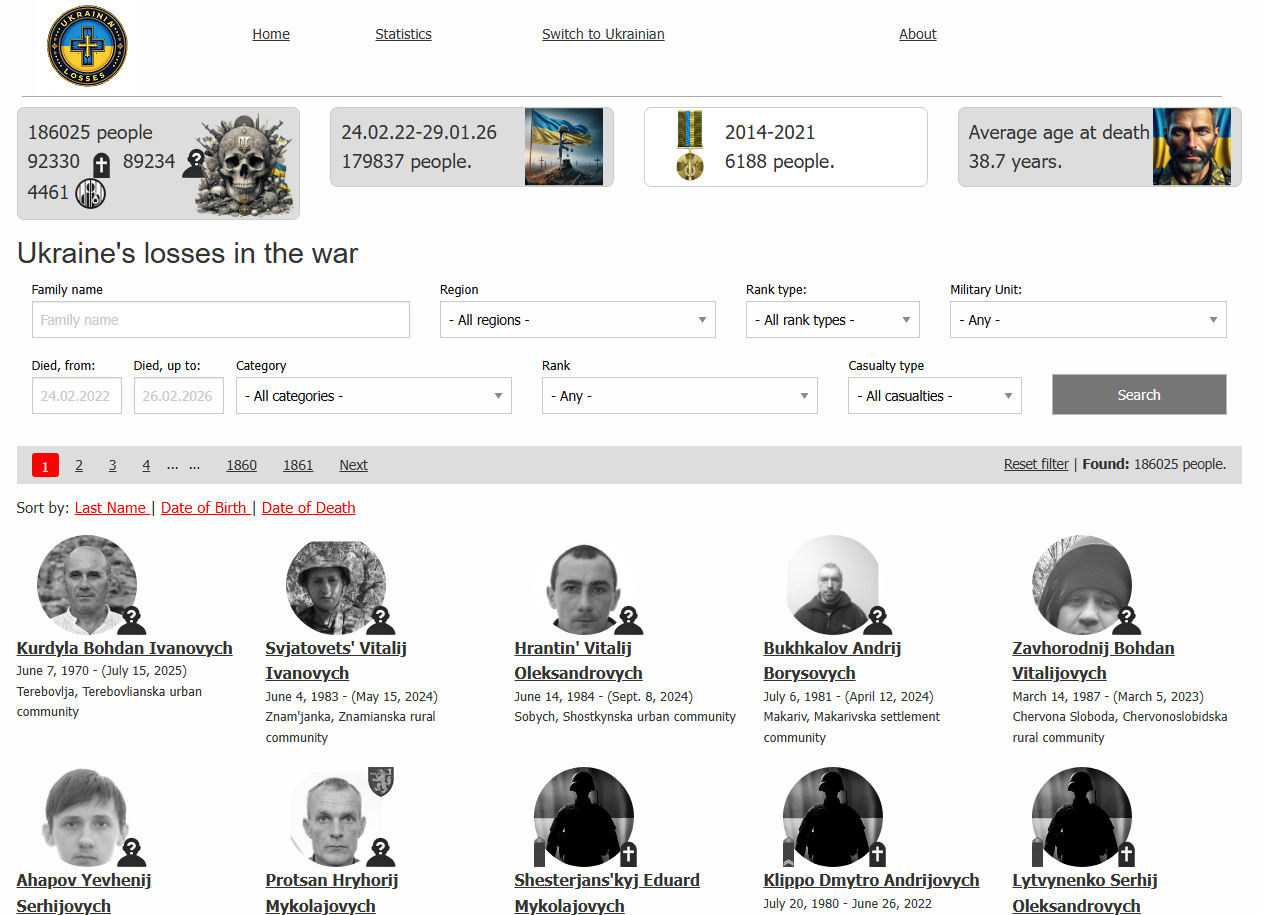Open Zavhorodnij Bohdan portrait photo
This screenshot has height=915, width=1263.
pyautogui.click(x=1082, y=585)
